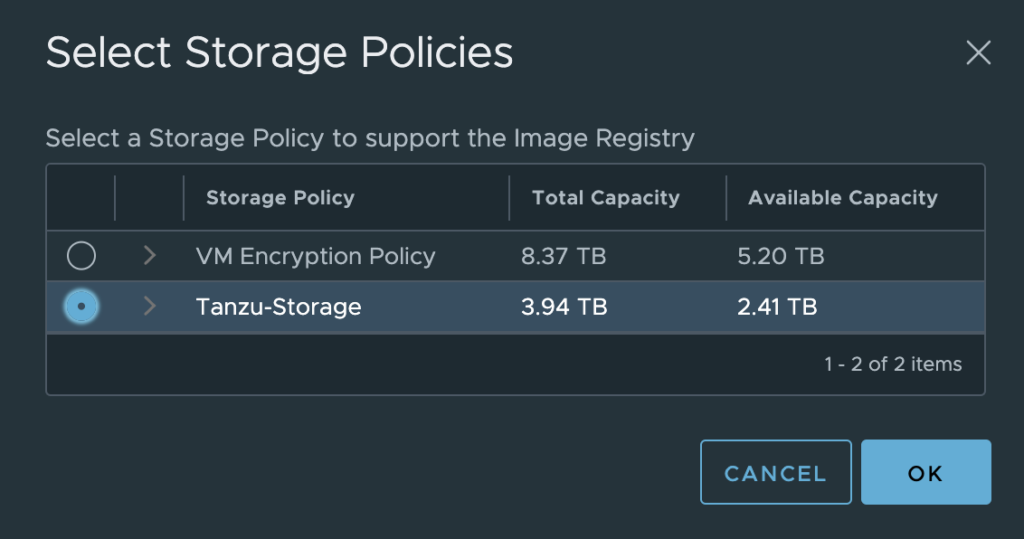
Task: Click the Available Capacity column header
Action: [842, 198]
